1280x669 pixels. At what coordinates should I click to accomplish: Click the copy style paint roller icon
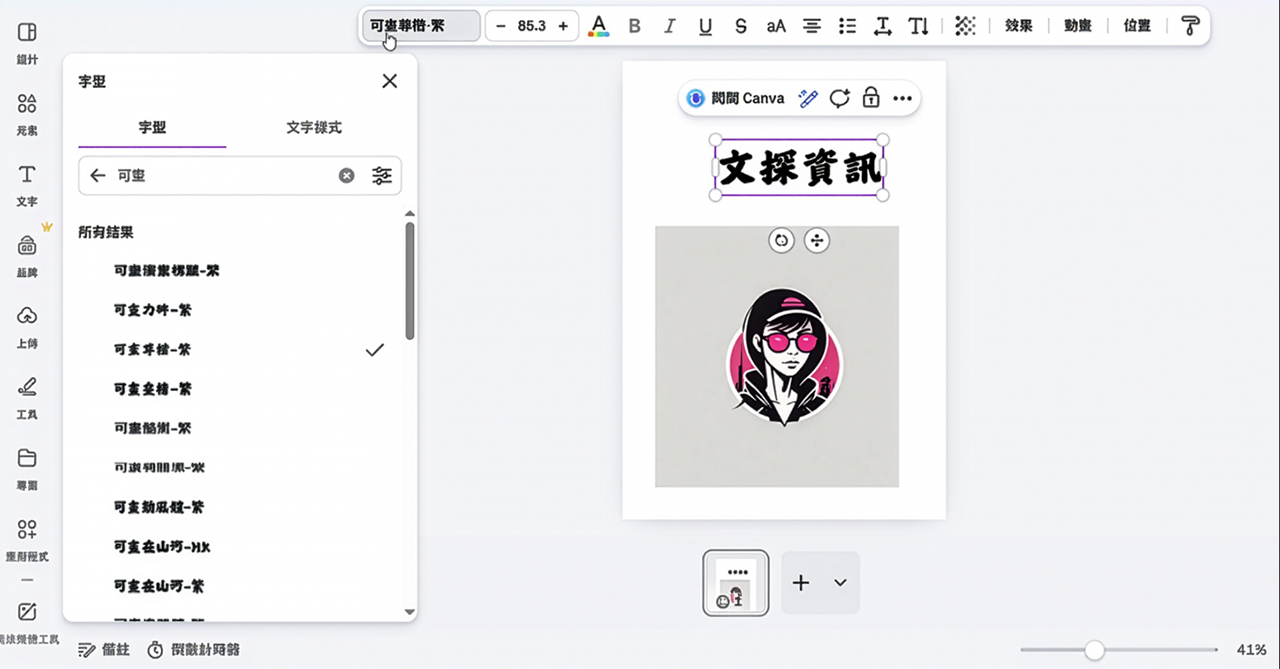coord(1189,26)
